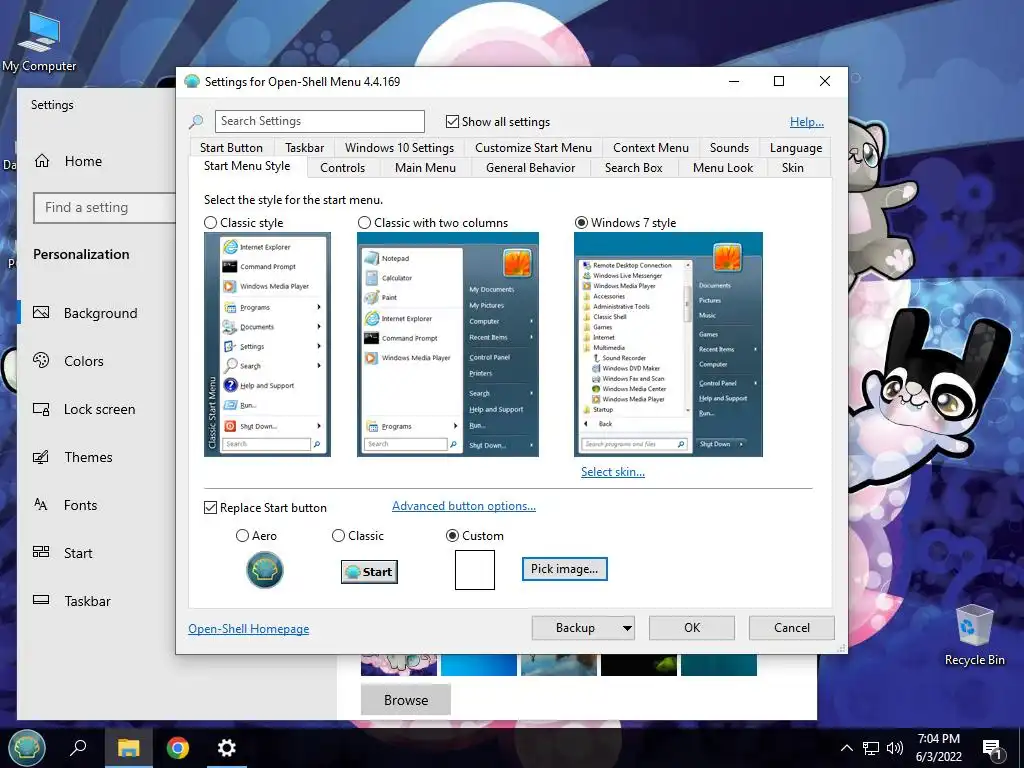Screen dimensions: 1024x768
Task: Open the Select skin... link
Action: (613, 472)
